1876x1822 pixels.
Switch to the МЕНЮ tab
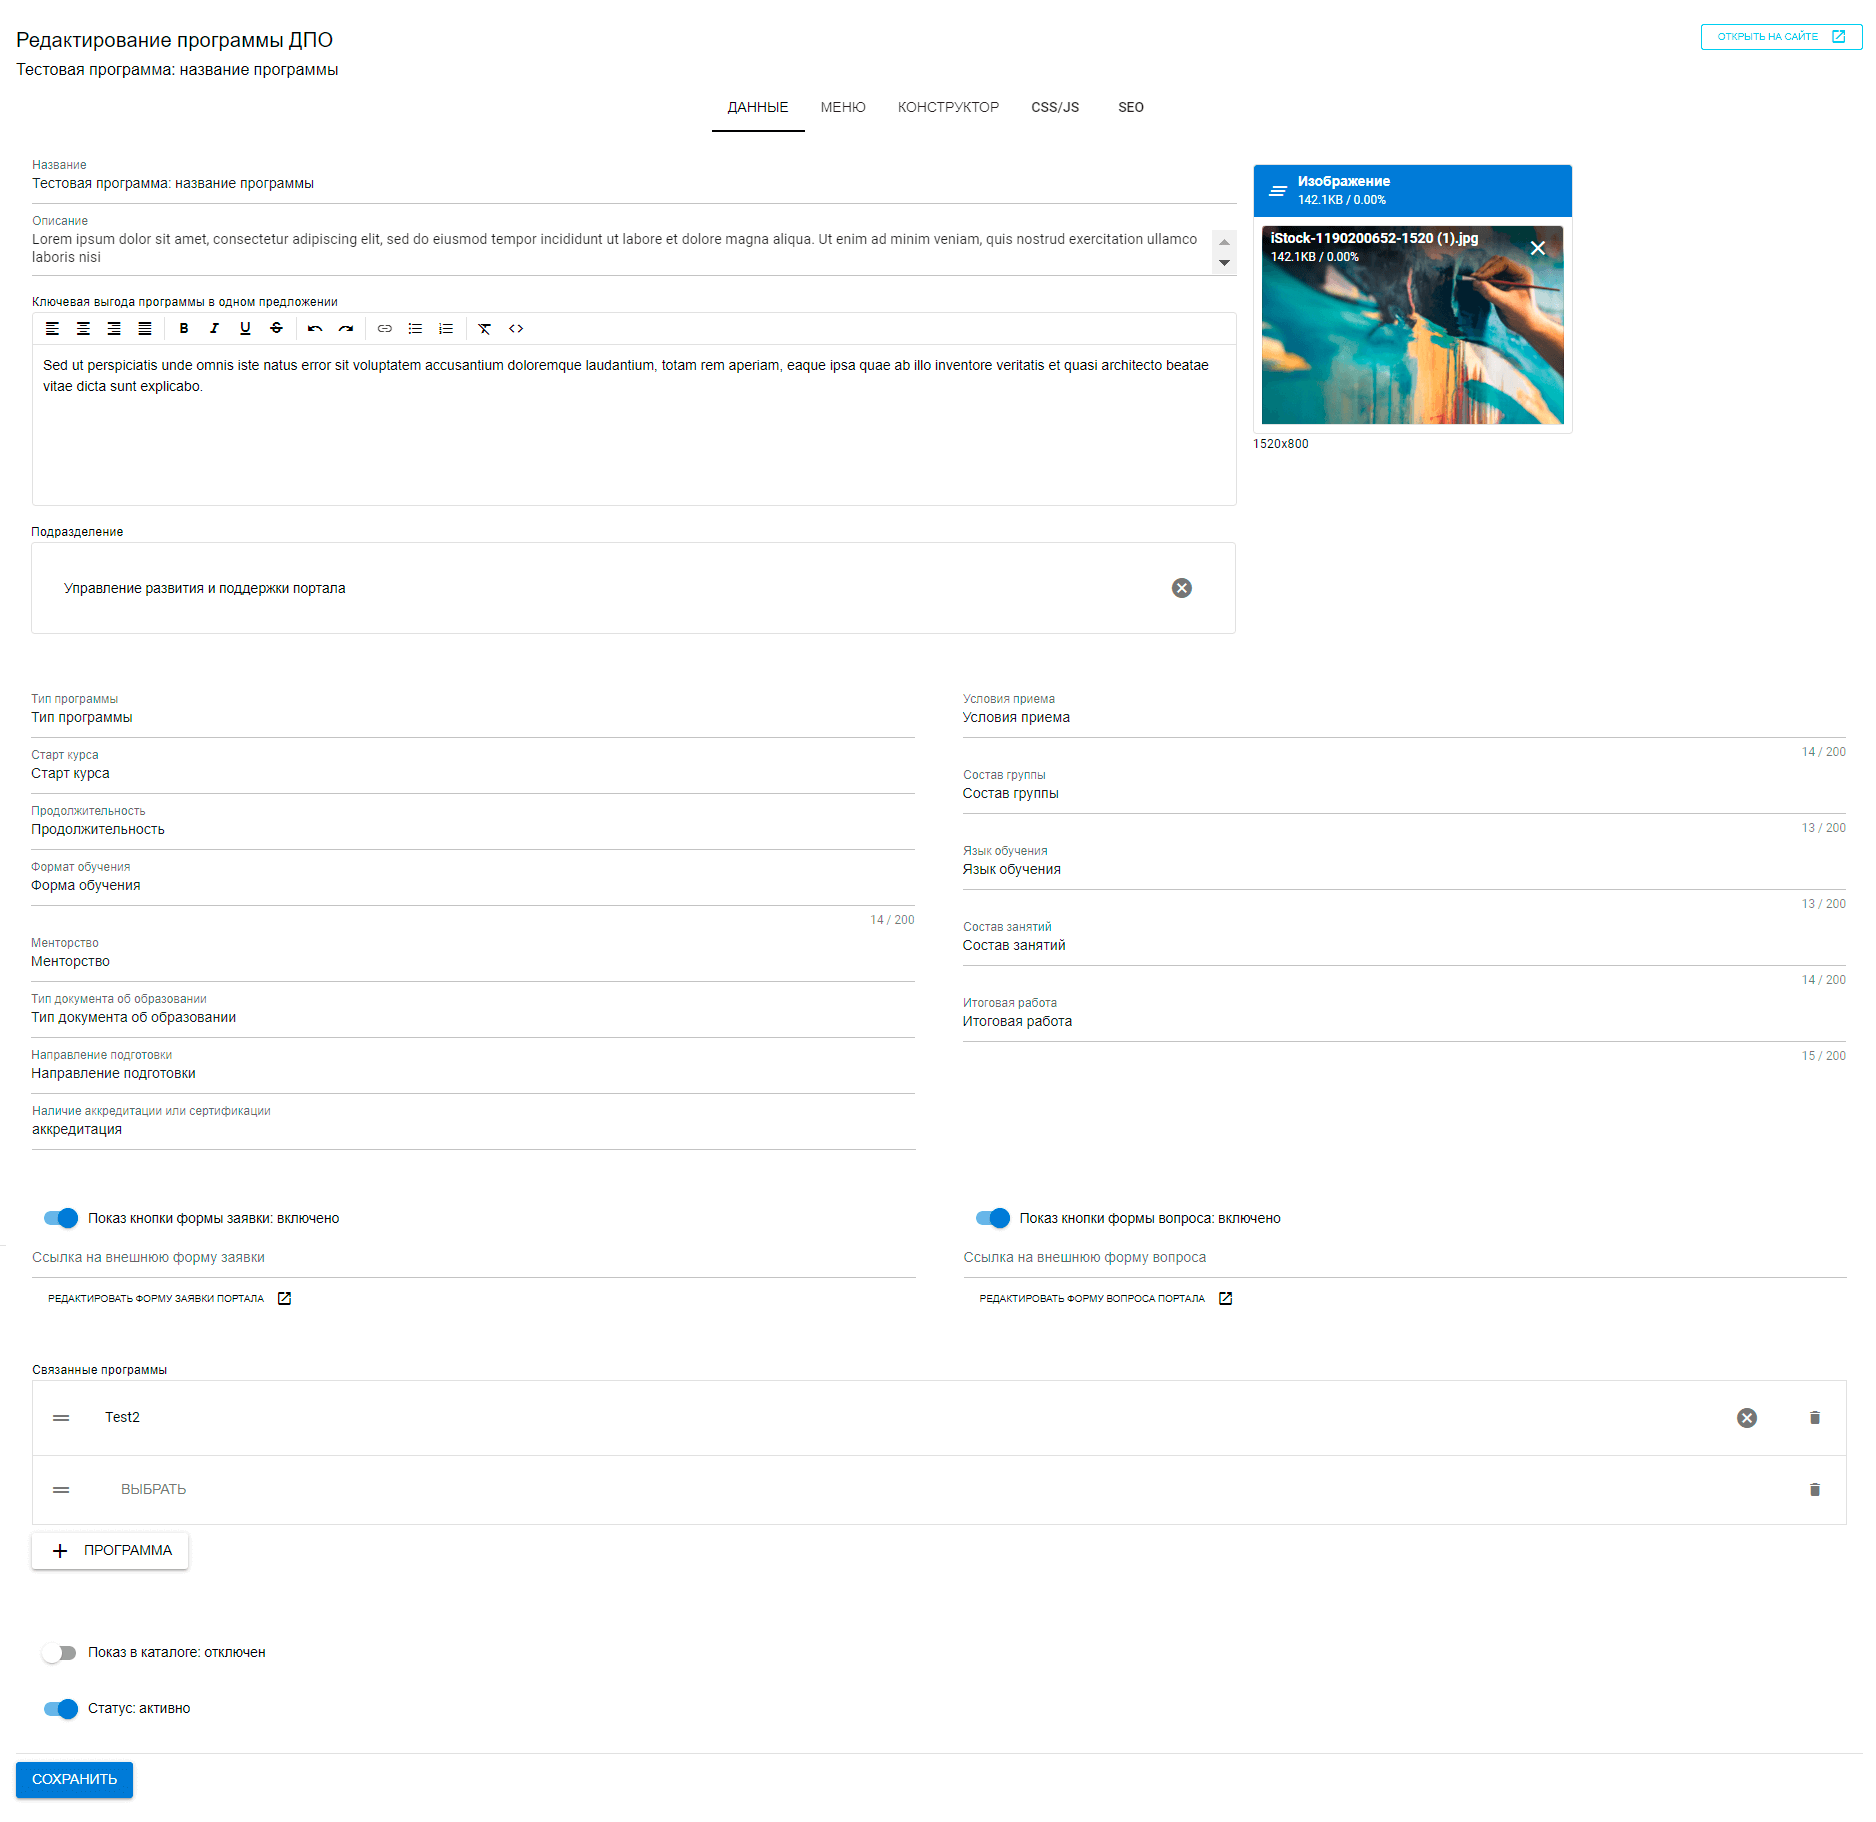843,107
